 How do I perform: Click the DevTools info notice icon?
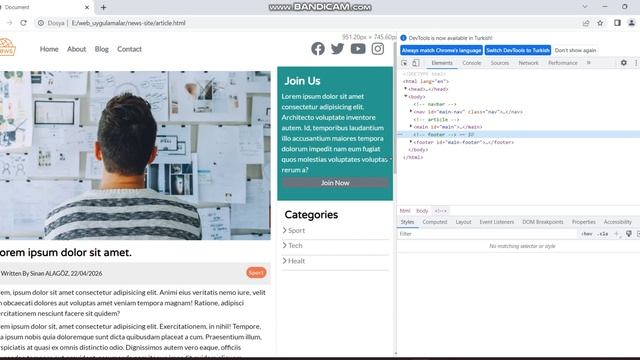point(403,38)
